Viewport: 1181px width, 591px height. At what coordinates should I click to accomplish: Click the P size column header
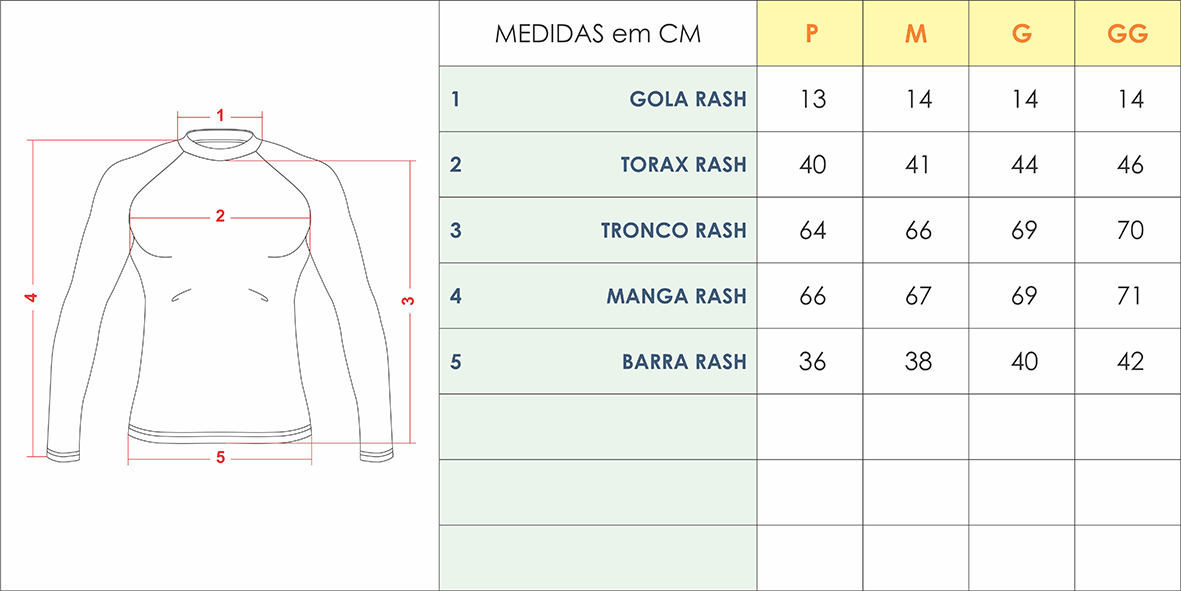click(x=812, y=34)
